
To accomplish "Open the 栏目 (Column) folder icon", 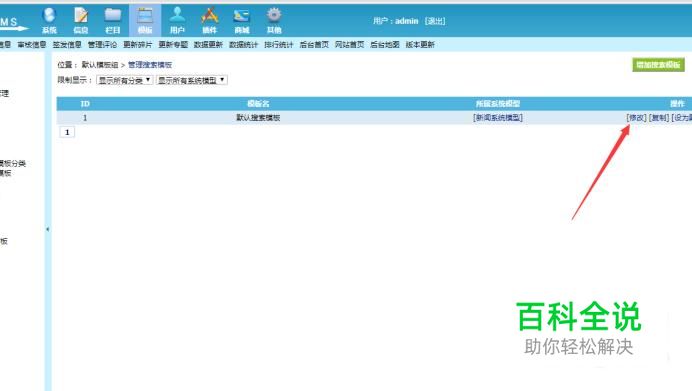I will click(x=113, y=20).
